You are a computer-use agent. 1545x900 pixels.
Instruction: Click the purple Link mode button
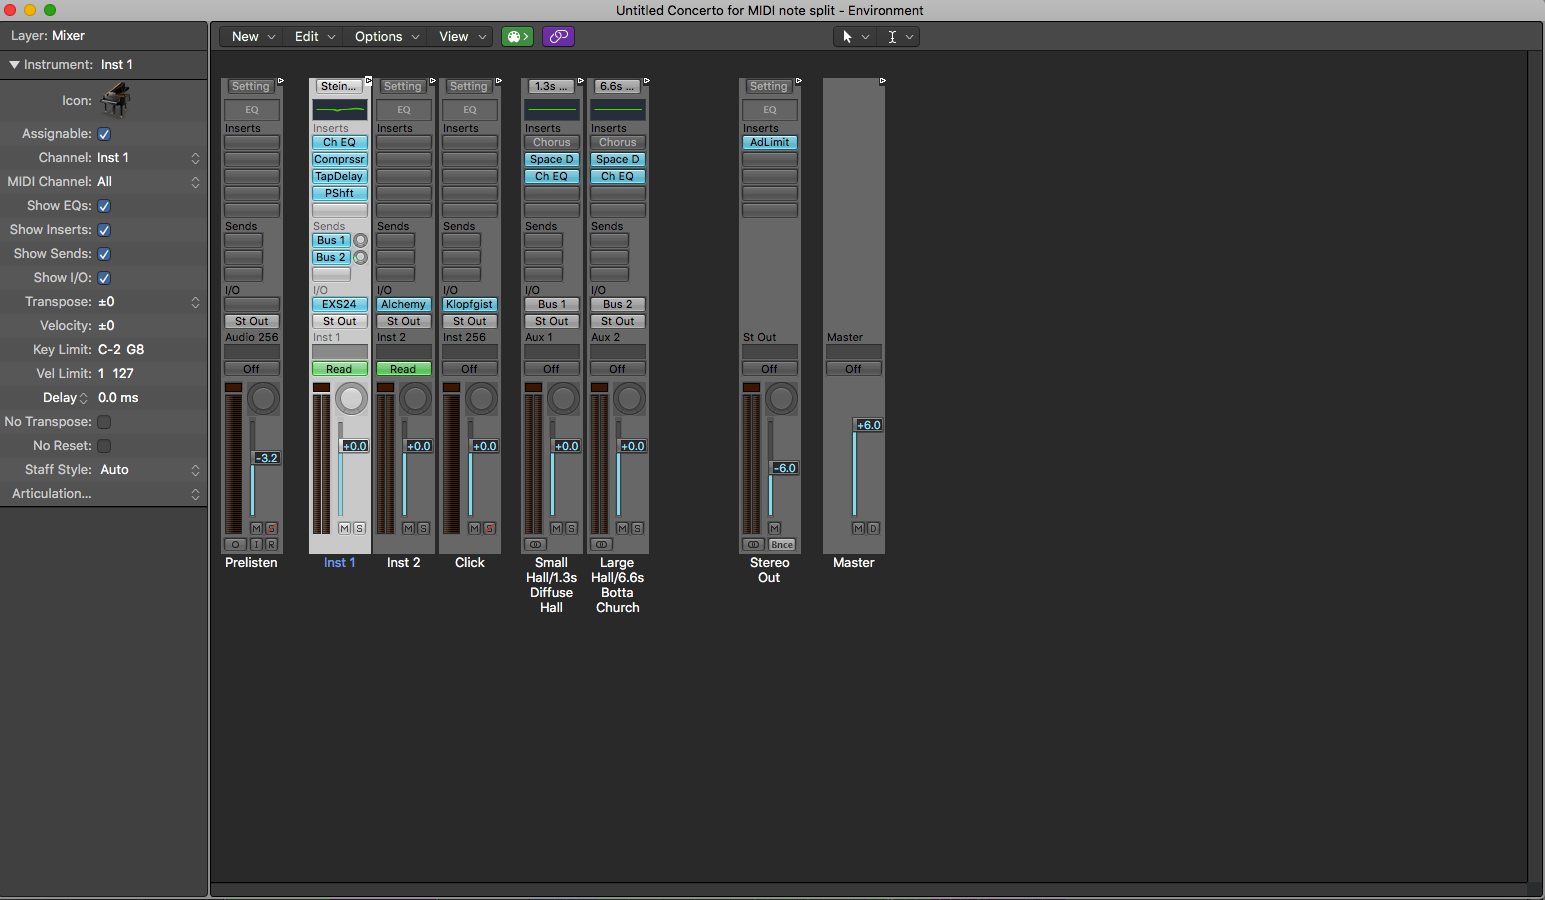click(x=558, y=37)
